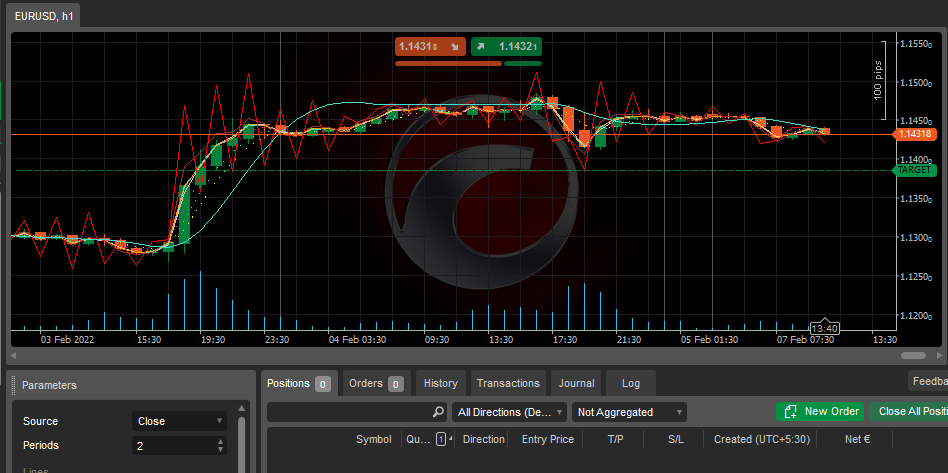Click the Feedback button
The width and height of the screenshot is (948, 473).
coord(928,381)
